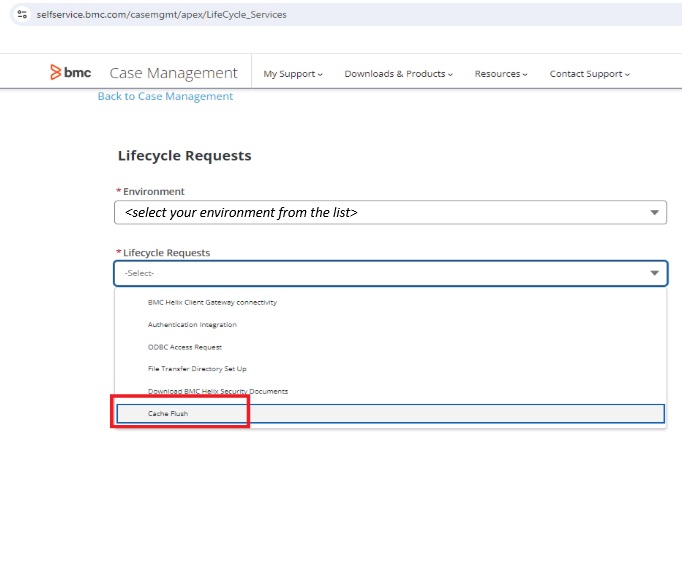The width and height of the screenshot is (682, 568).
Task: Click the site information icon in address bar
Action: (x=22, y=13)
